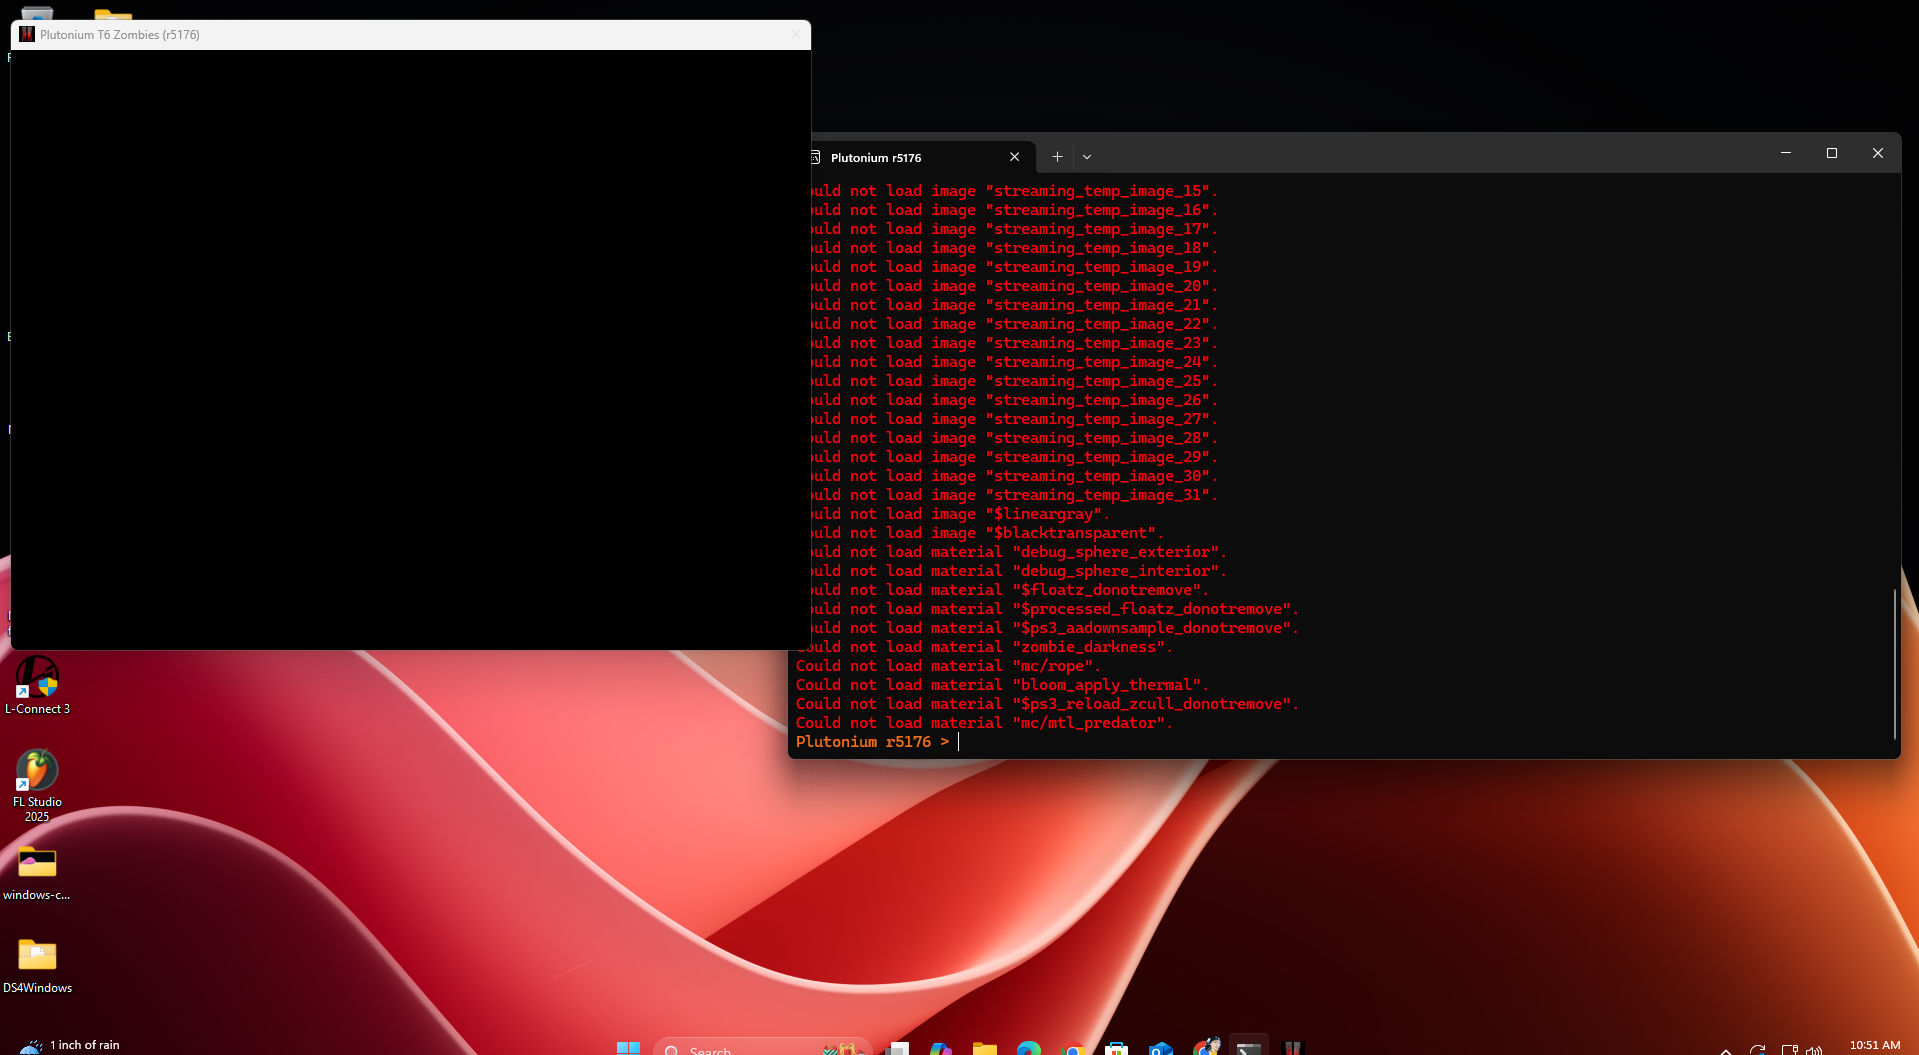Click the Plutonium T6 Zombies title bar icon

tap(27, 35)
